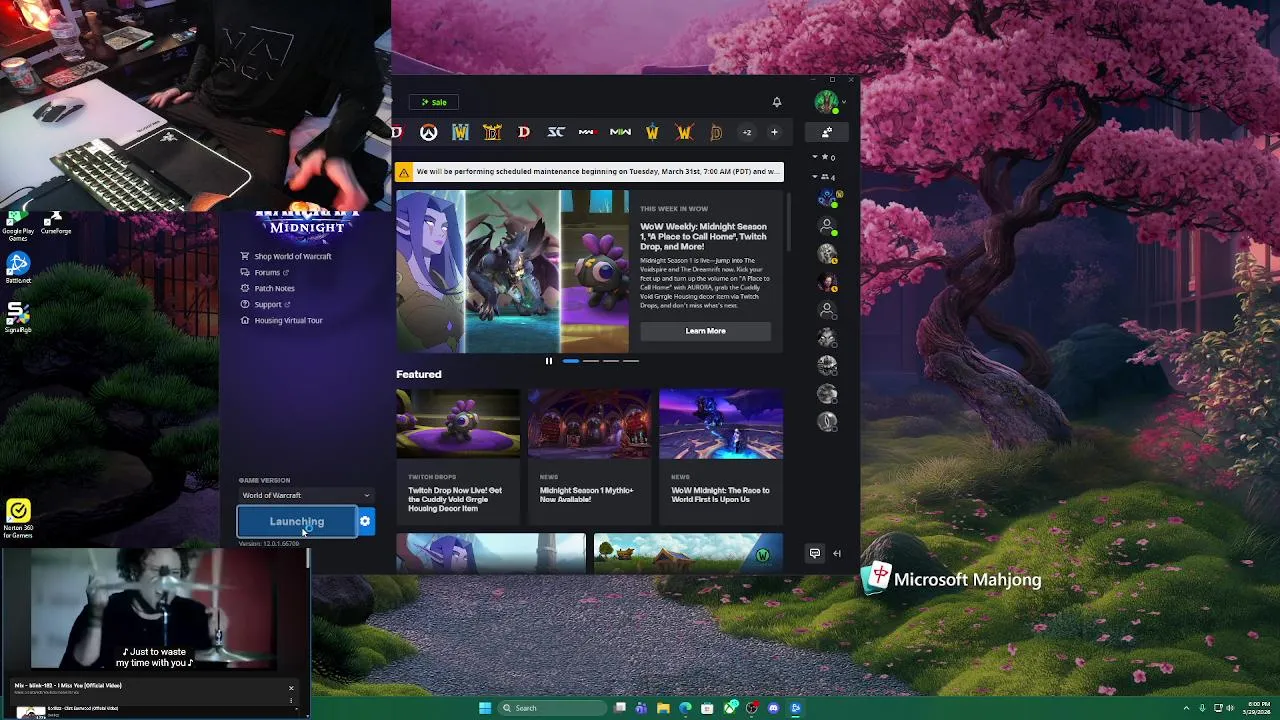The image size is (1280, 720).
Task: Open the first online friend's avatar
Action: pyautogui.click(x=827, y=199)
